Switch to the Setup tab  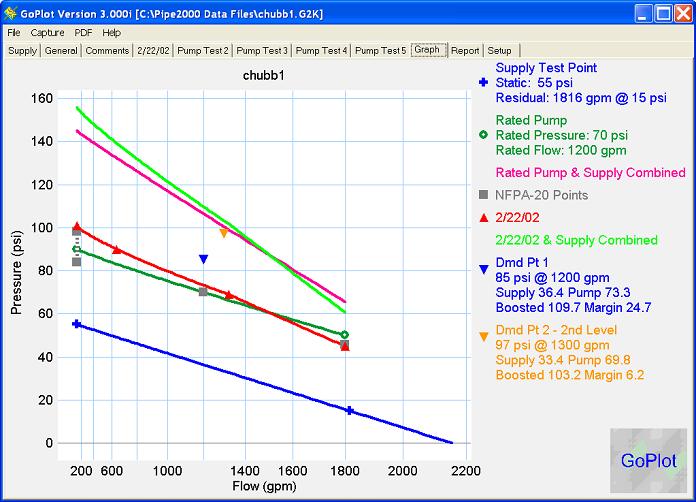click(x=499, y=51)
